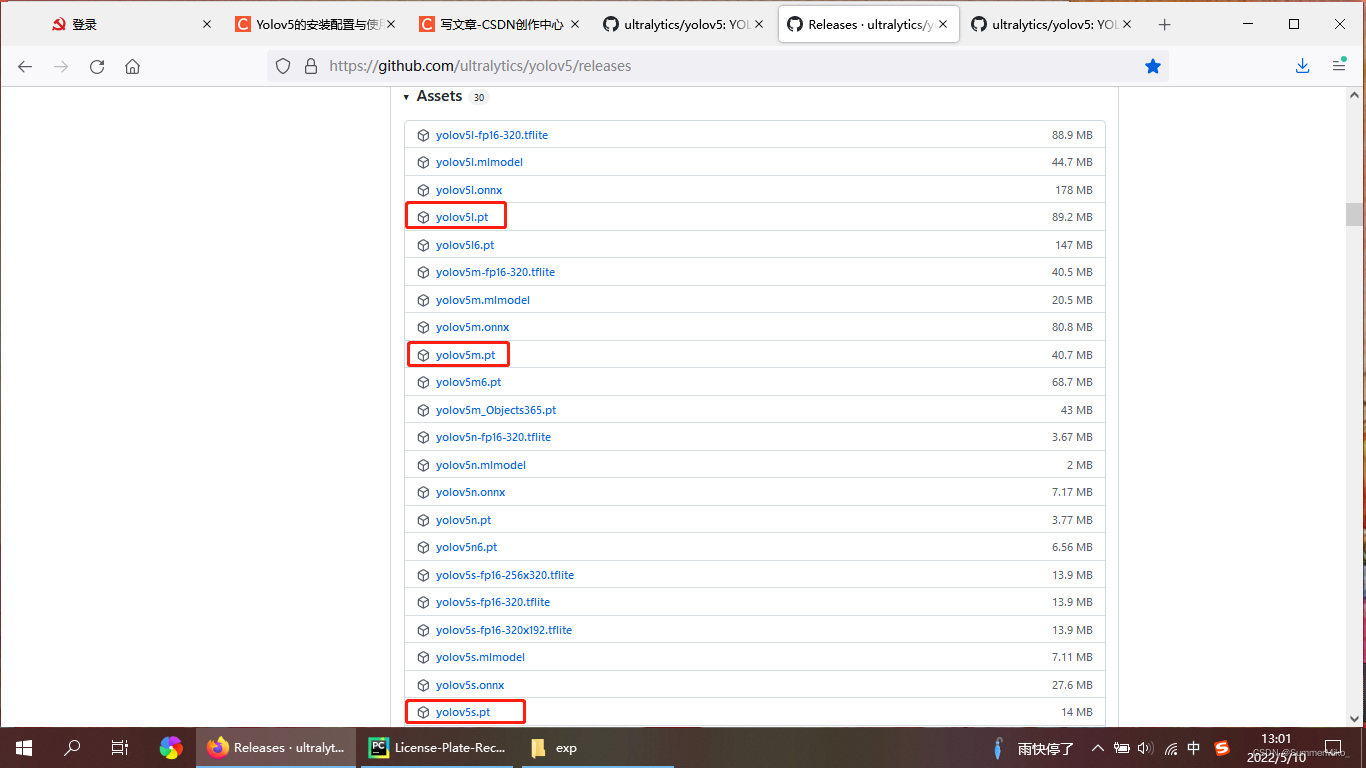Download yolov5l6.pt file
The height and width of the screenshot is (768, 1366).
click(x=465, y=245)
